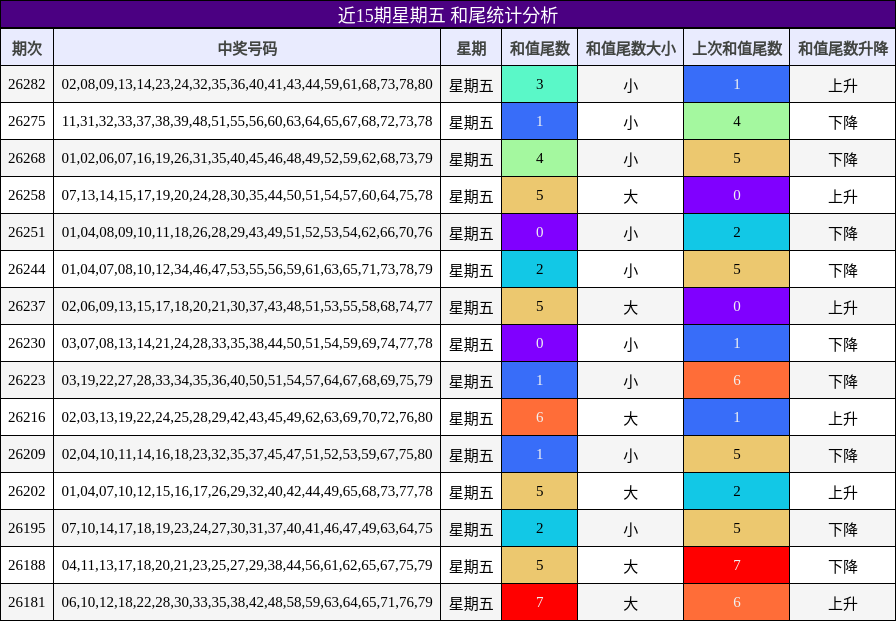Click period number 26209
This screenshot has width=896, height=621.
tap(27, 454)
